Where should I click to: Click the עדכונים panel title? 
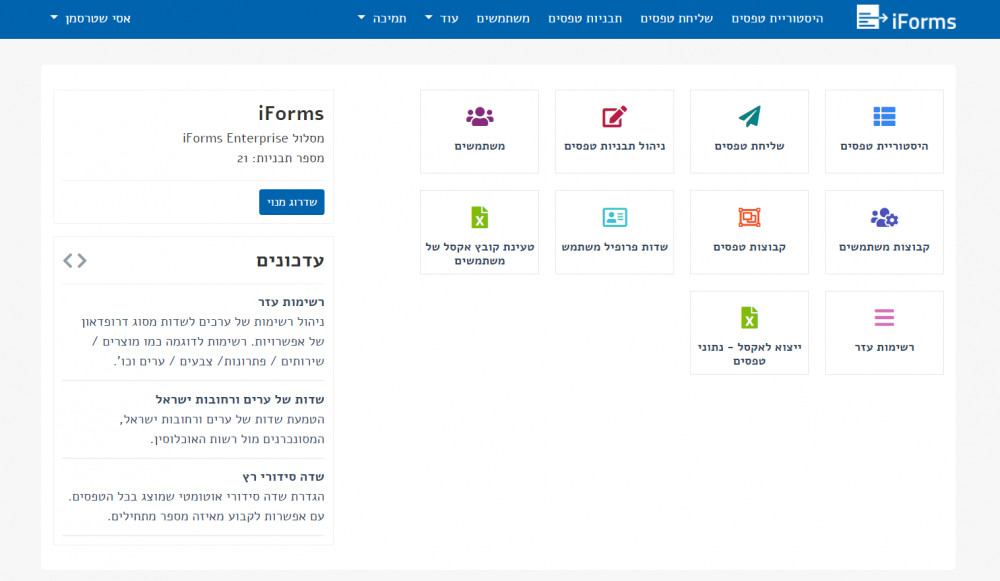(290, 261)
